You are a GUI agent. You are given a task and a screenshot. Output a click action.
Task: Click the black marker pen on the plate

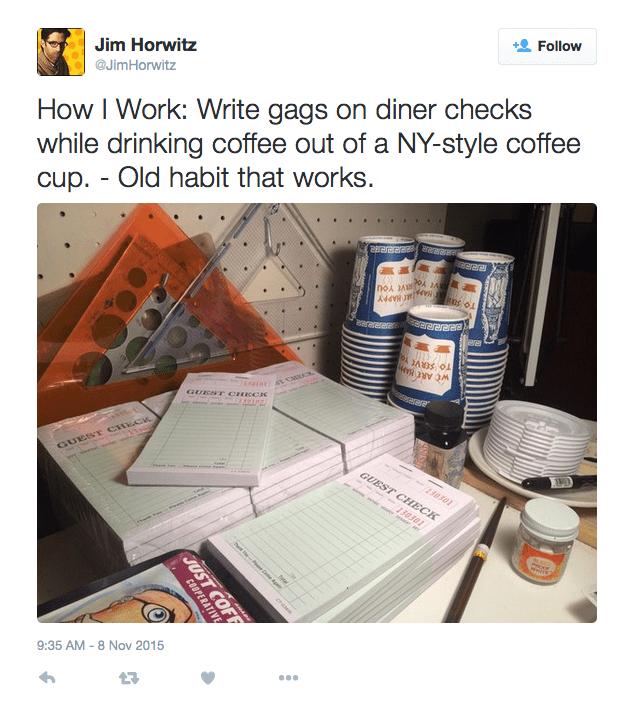[558, 482]
